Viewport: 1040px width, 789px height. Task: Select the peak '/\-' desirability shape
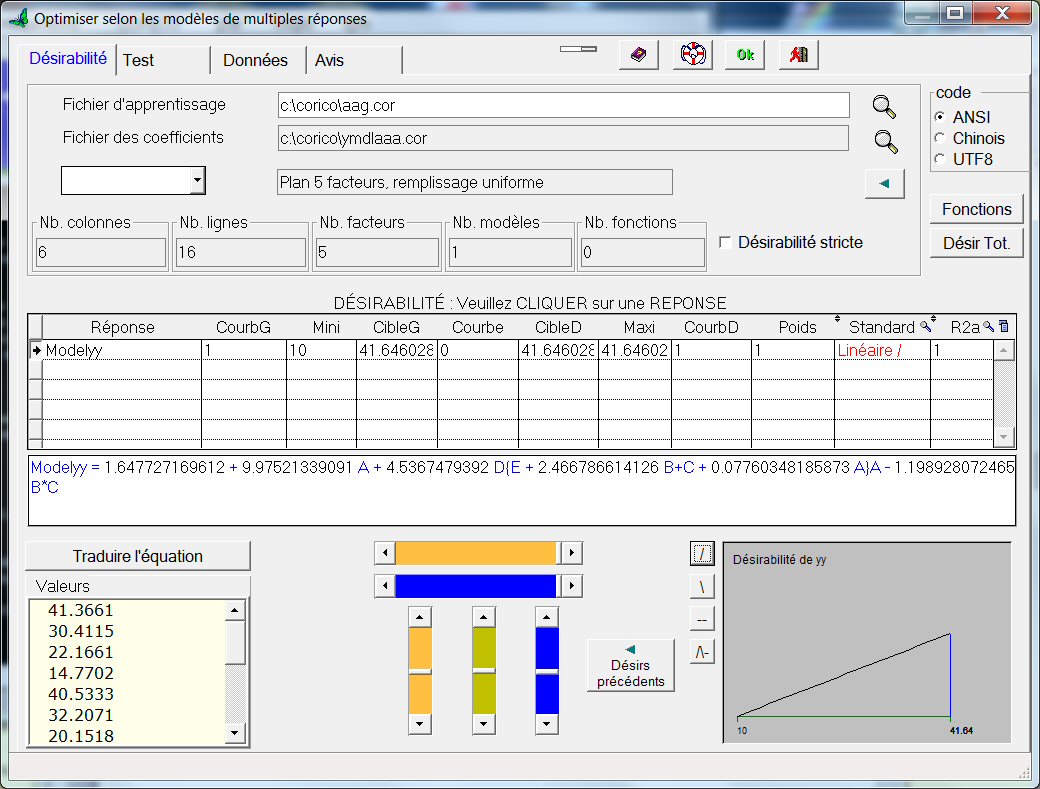(702, 651)
